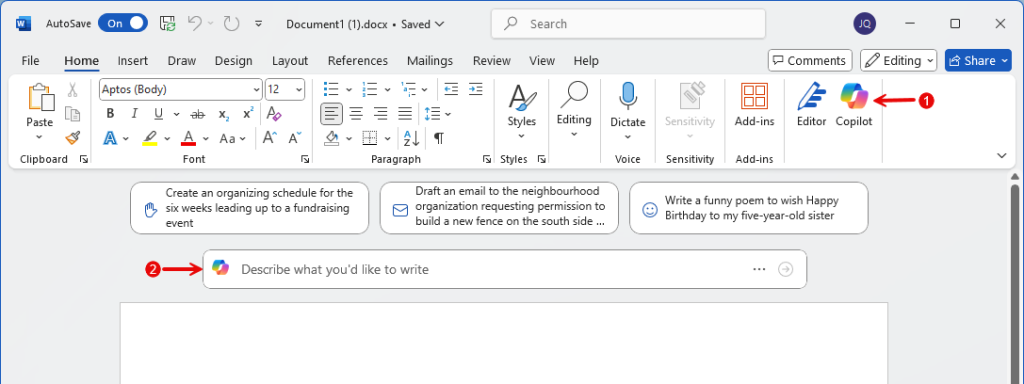Image resolution: width=1024 pixels, height=384 pixels.
Task: Toggle Bold formatting
Action: 110,114
